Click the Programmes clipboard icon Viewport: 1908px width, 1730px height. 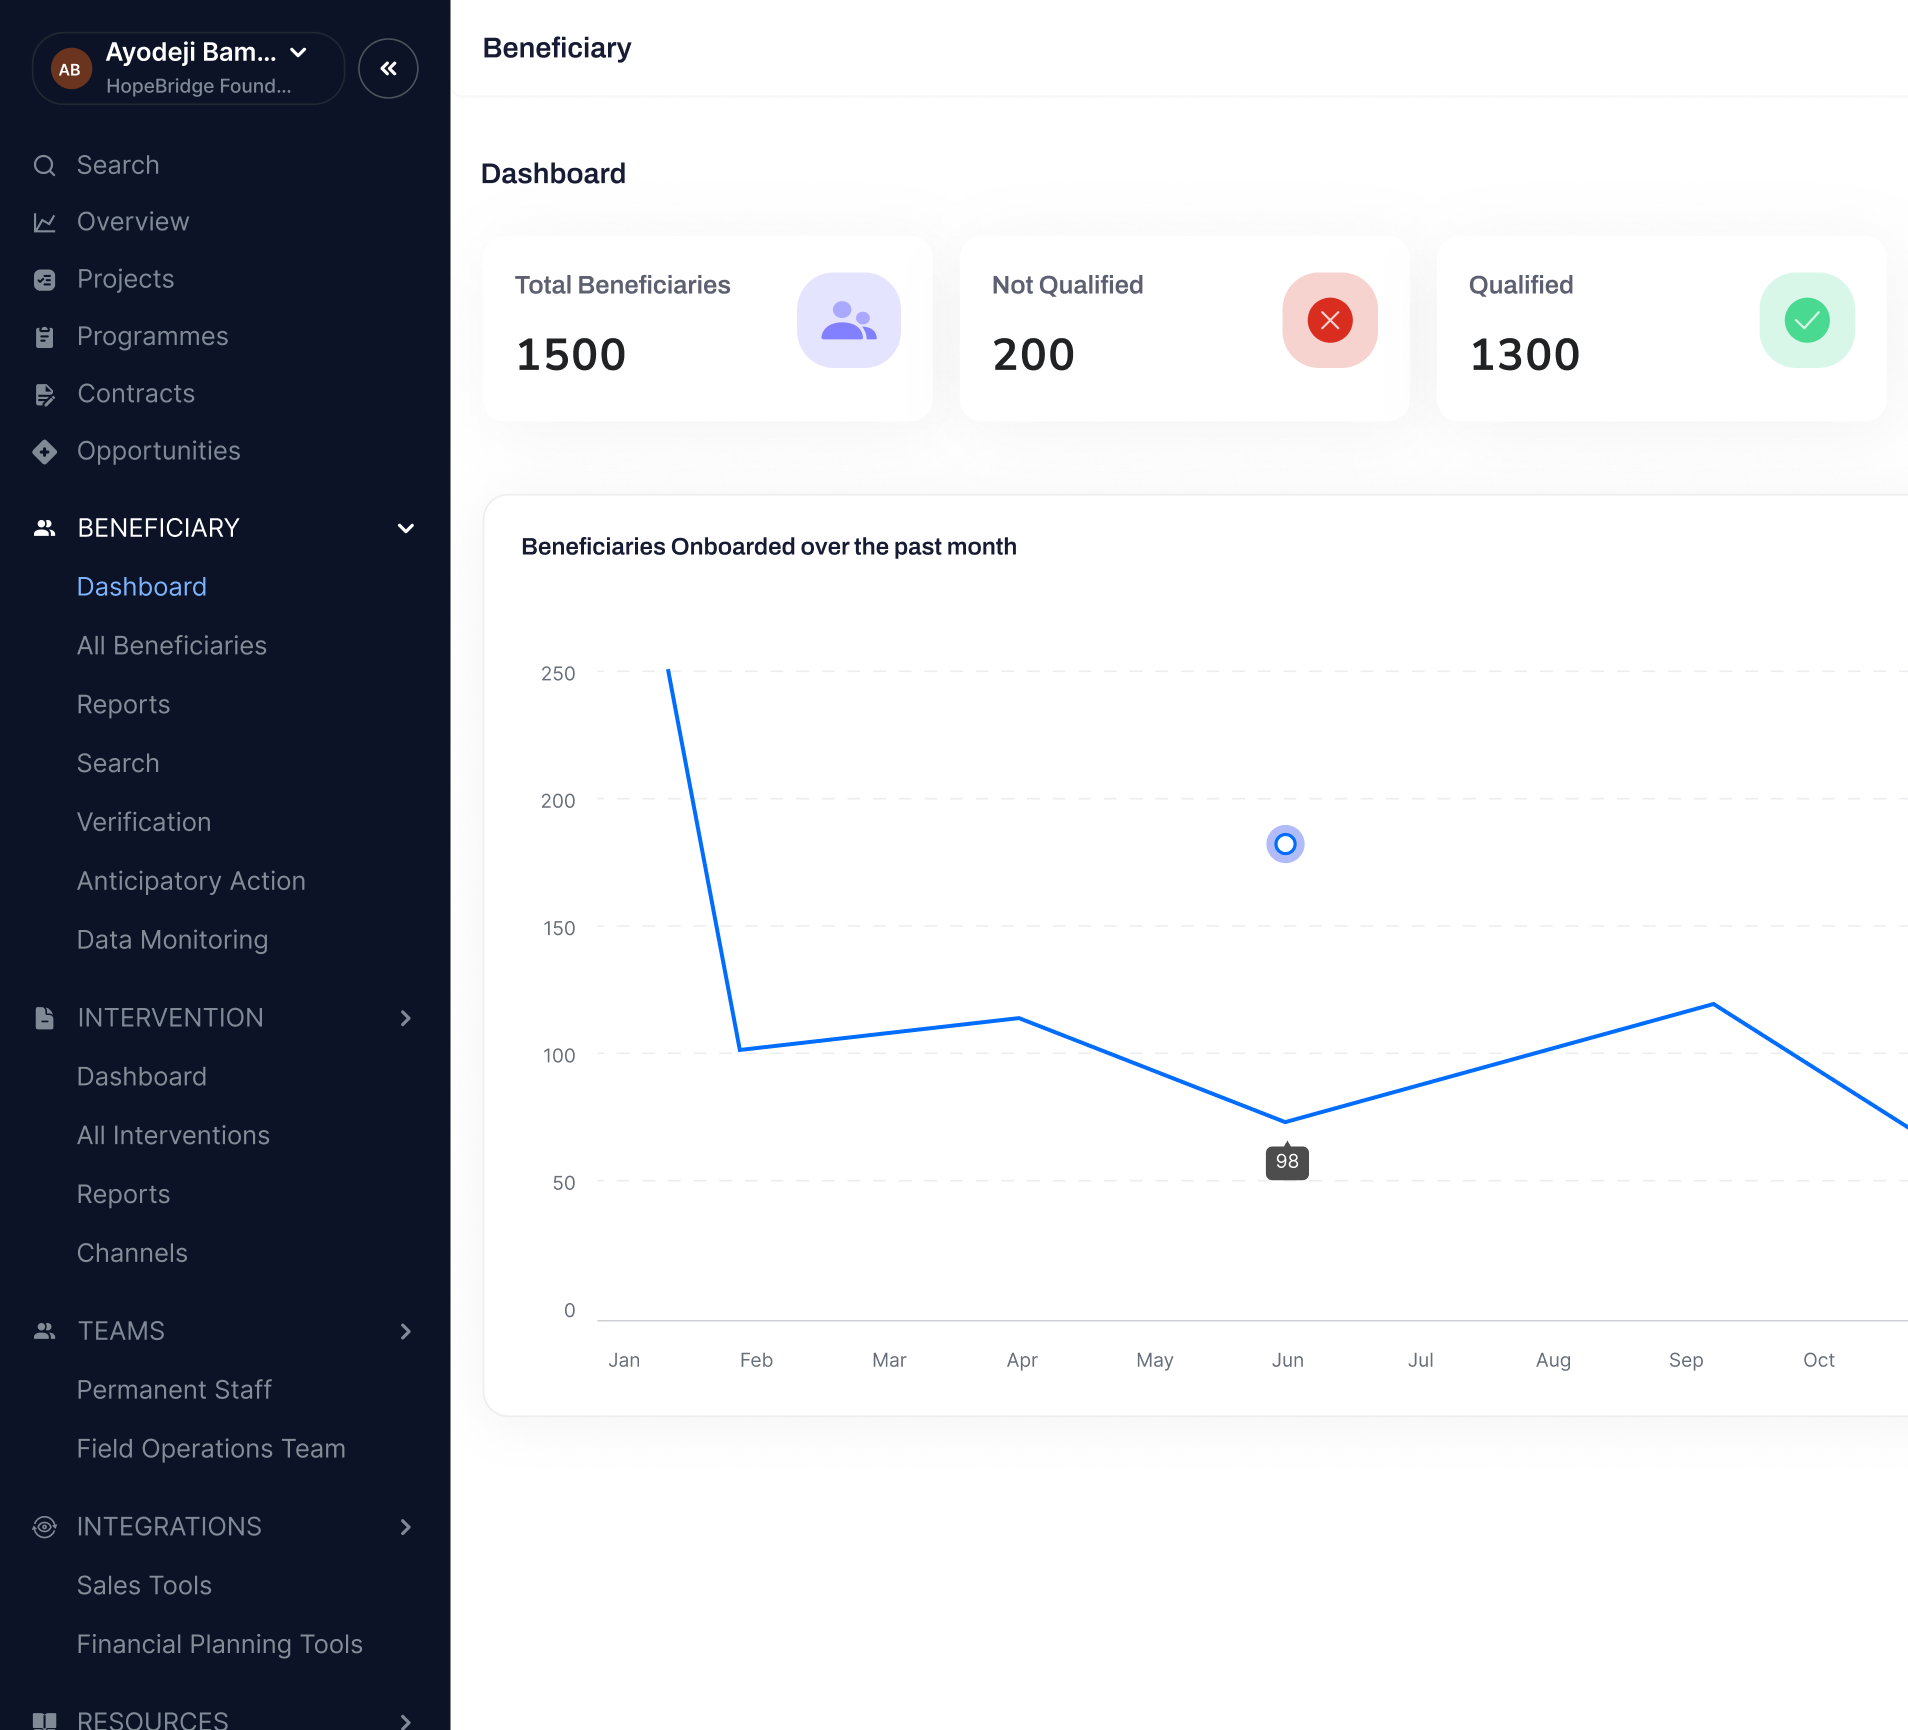[44, 337]
